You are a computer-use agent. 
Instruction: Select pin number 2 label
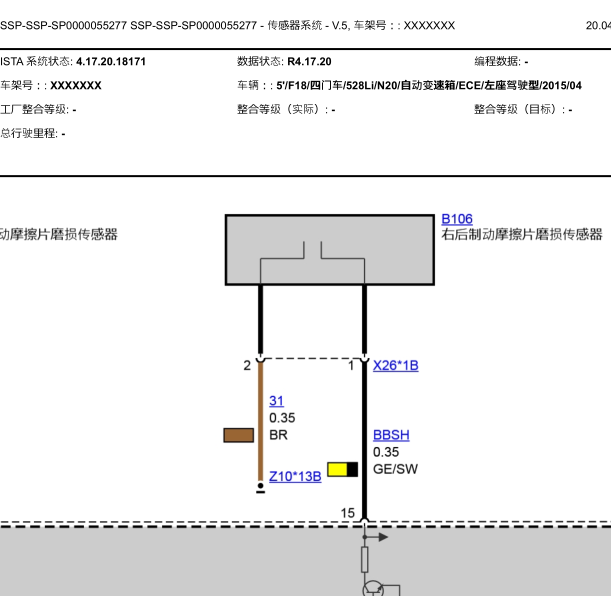click(x=247, y=365)
